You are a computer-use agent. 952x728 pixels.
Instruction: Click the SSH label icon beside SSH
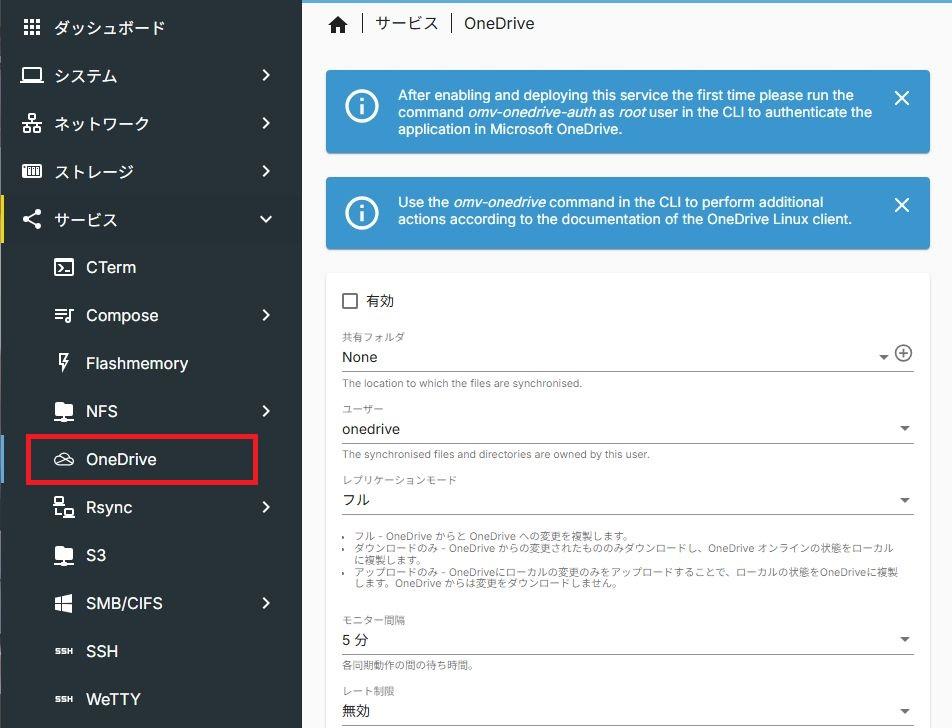point(64,651)
